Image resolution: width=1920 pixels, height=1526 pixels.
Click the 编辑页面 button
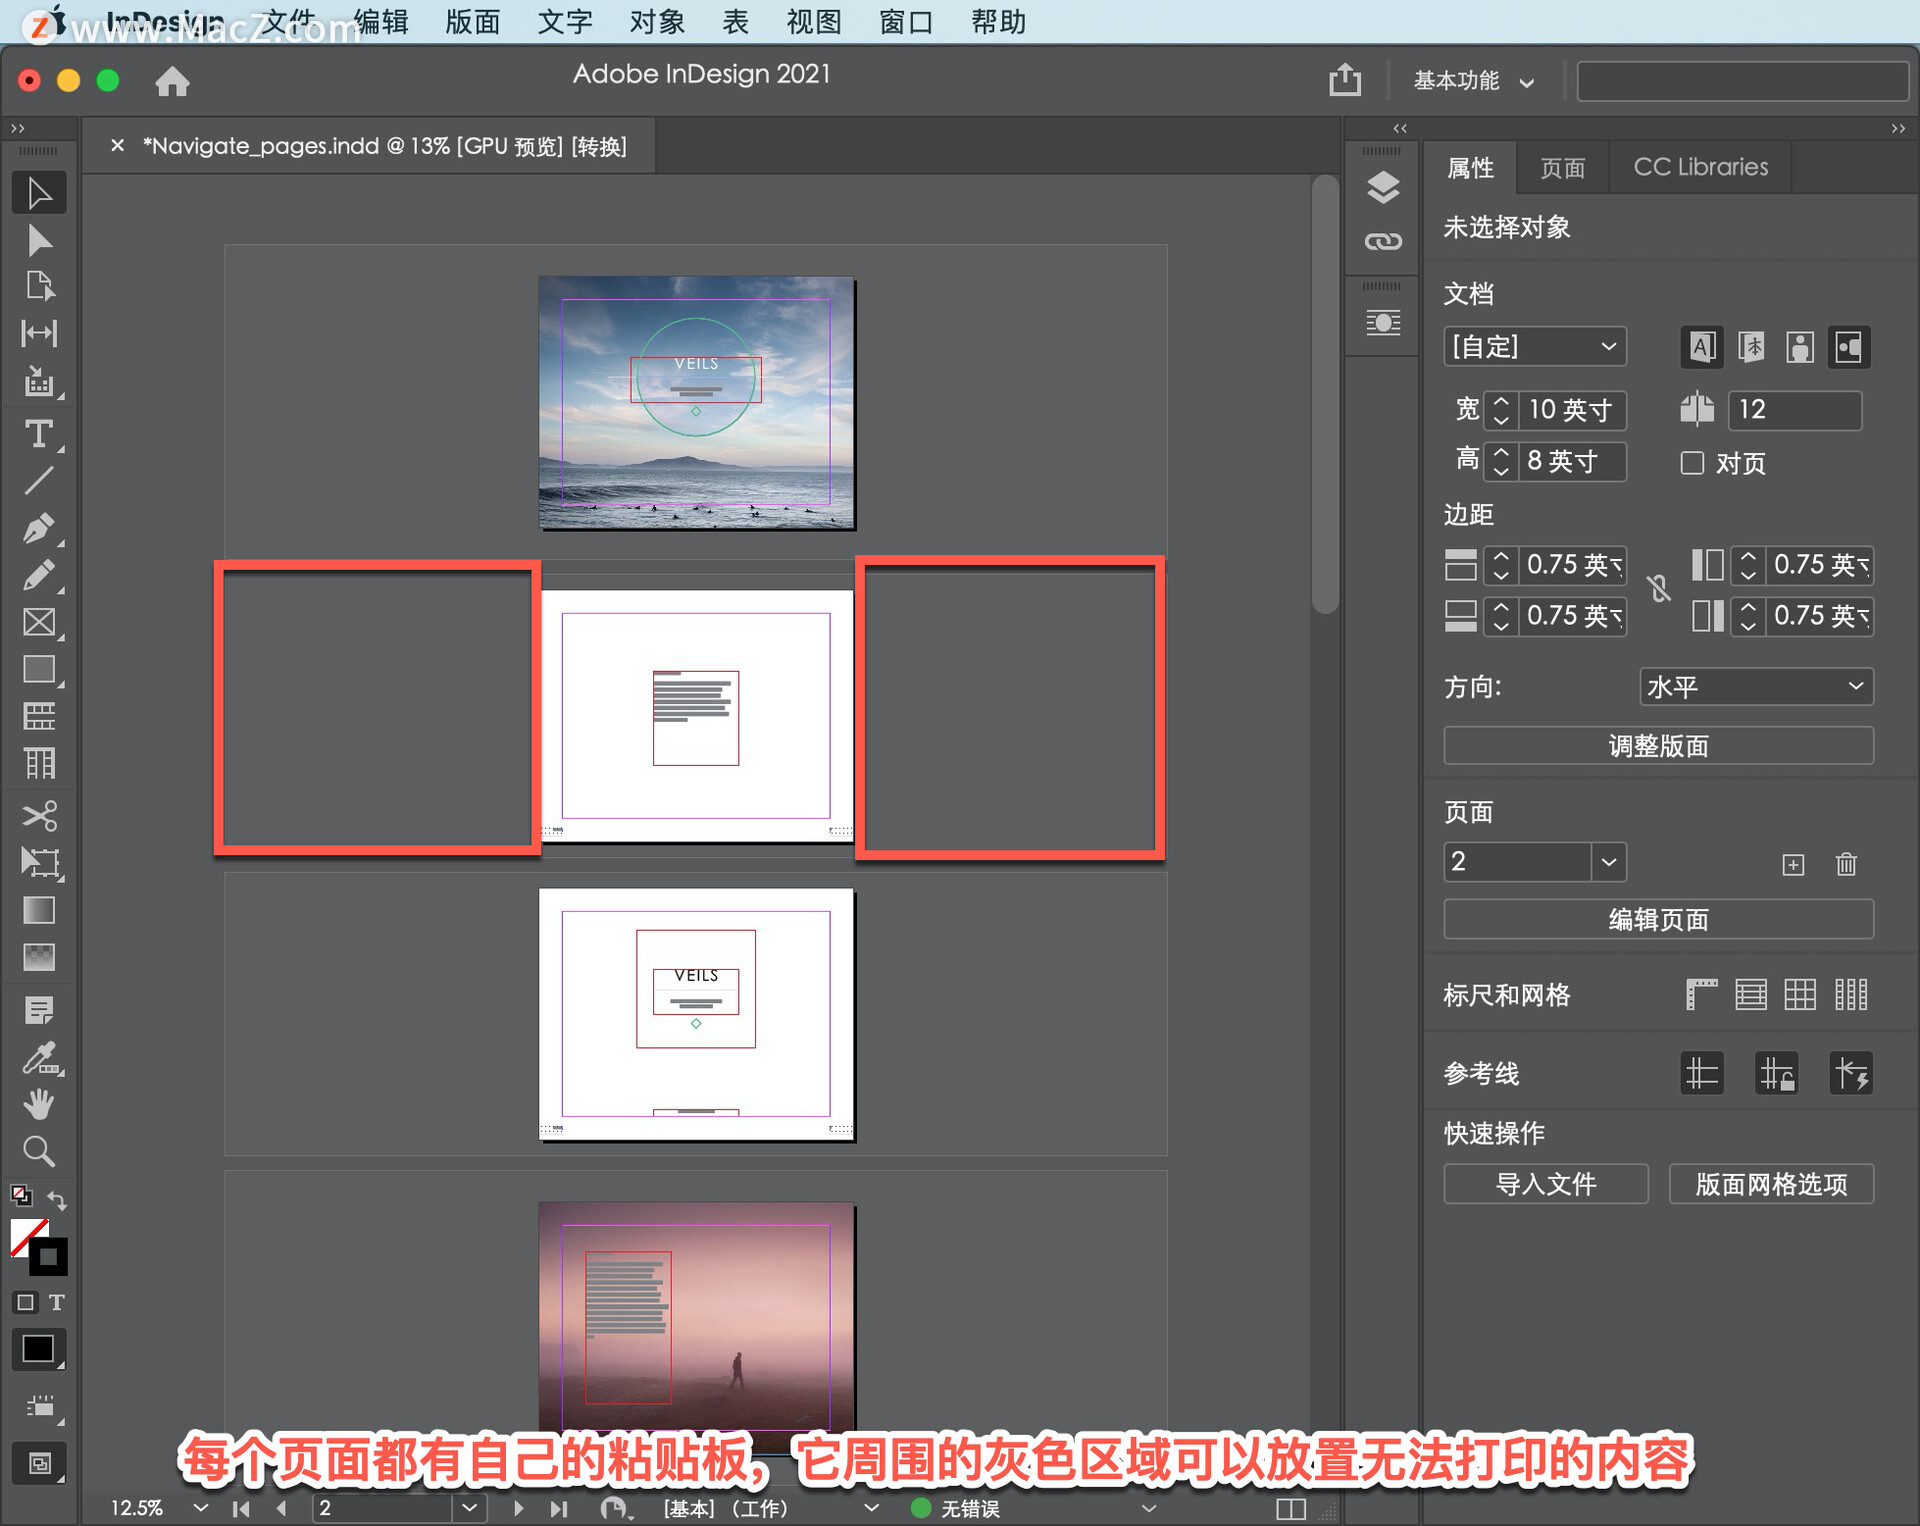tap(1658, 919)
